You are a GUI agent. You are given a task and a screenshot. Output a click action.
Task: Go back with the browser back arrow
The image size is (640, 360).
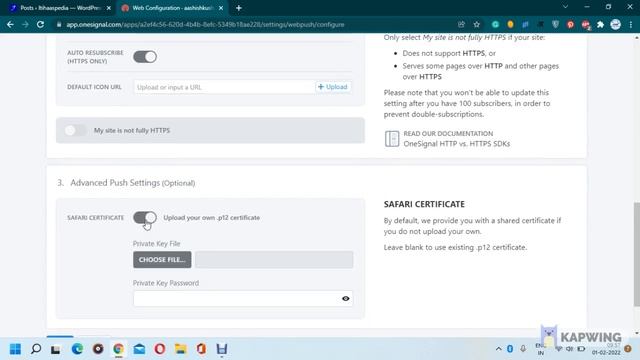[10, 24]
